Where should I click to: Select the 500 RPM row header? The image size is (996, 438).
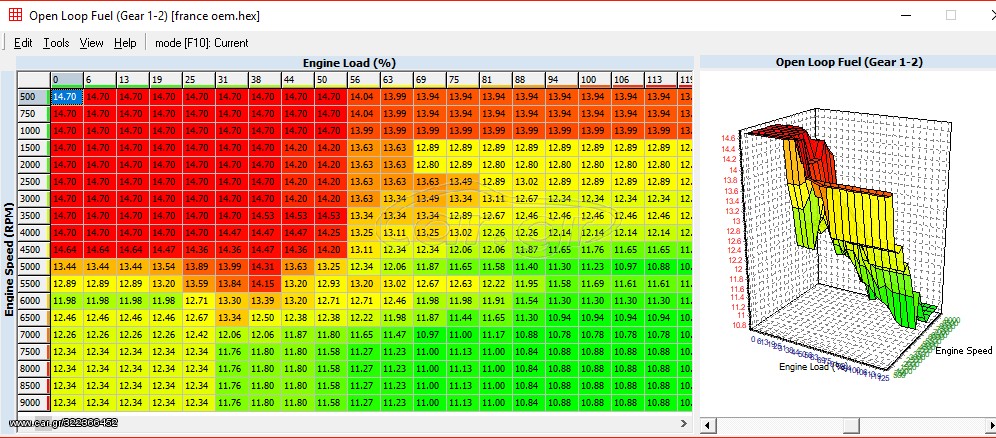click(34, 96)
